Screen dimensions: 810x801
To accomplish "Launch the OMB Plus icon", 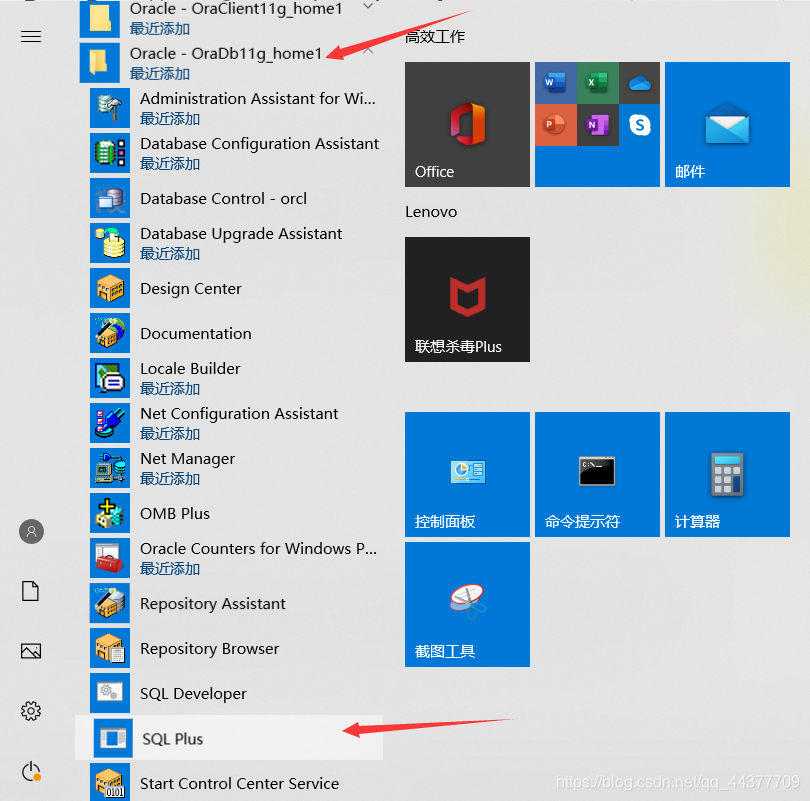I will tap(110, 513).
